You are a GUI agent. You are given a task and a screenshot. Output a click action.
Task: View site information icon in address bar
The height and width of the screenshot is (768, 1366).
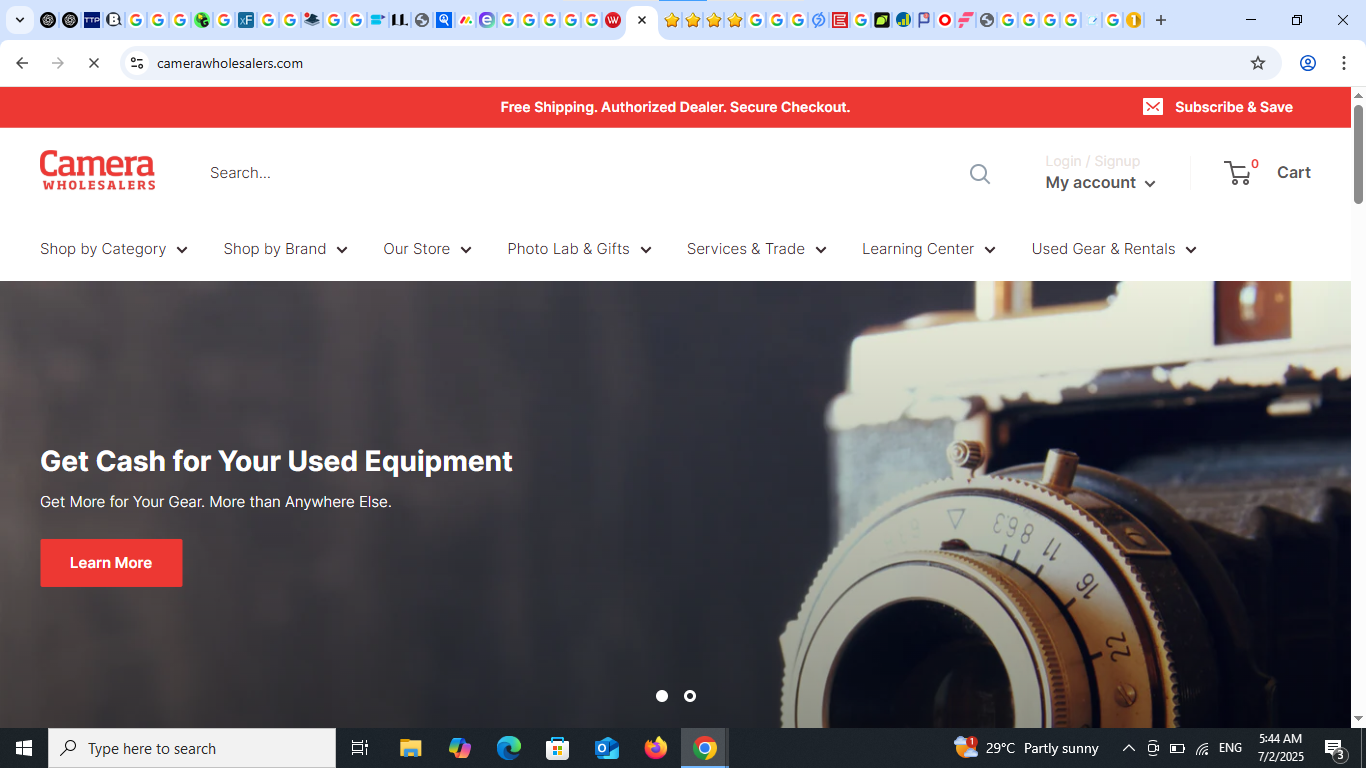pos(137,63)
